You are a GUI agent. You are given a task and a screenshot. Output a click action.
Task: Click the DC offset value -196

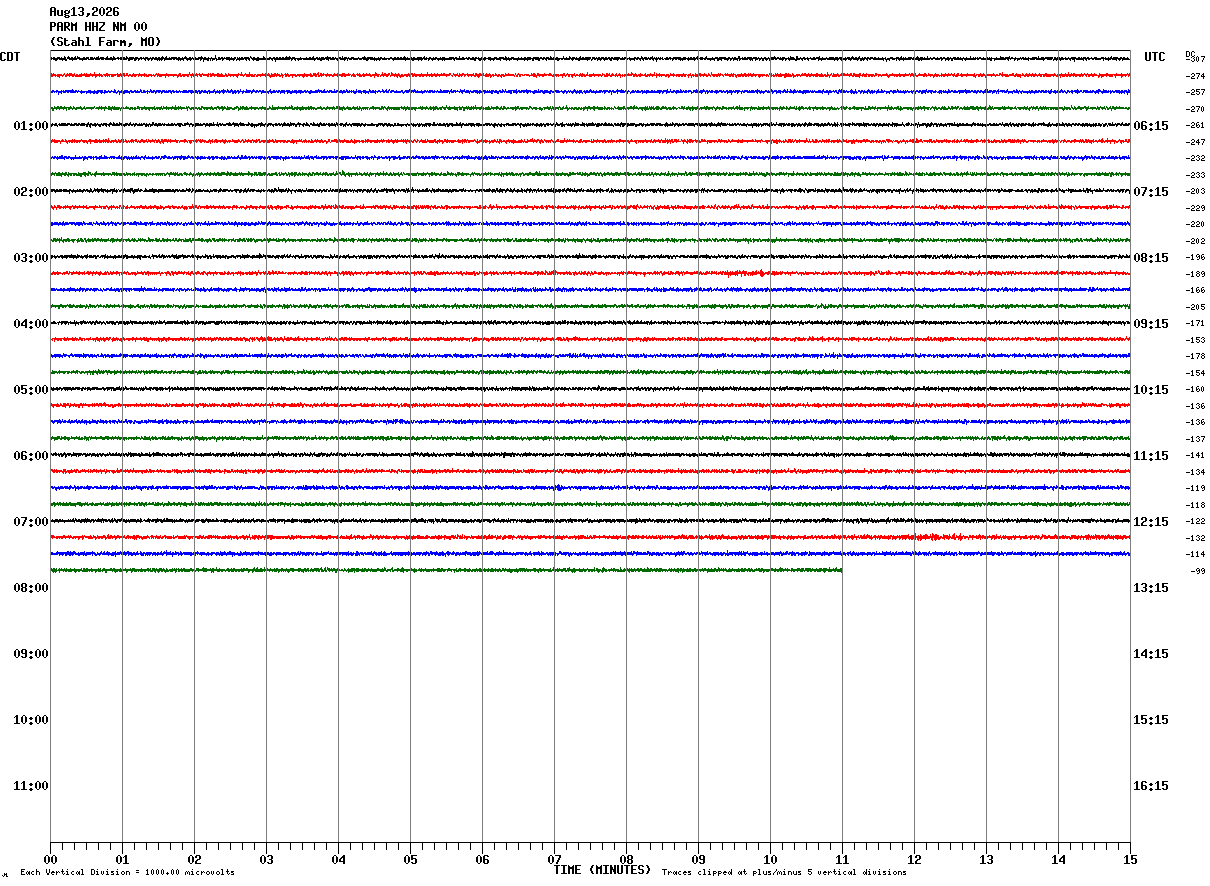pos(1196,258)
